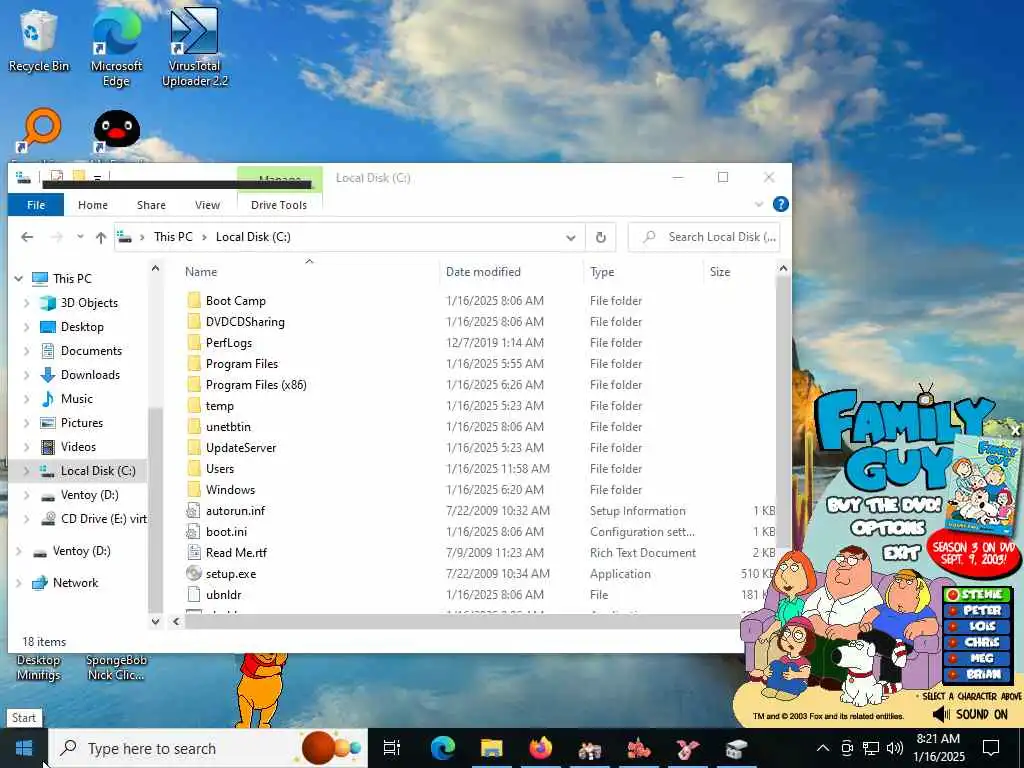Open the address bar history dropdown

coord(571,238)
